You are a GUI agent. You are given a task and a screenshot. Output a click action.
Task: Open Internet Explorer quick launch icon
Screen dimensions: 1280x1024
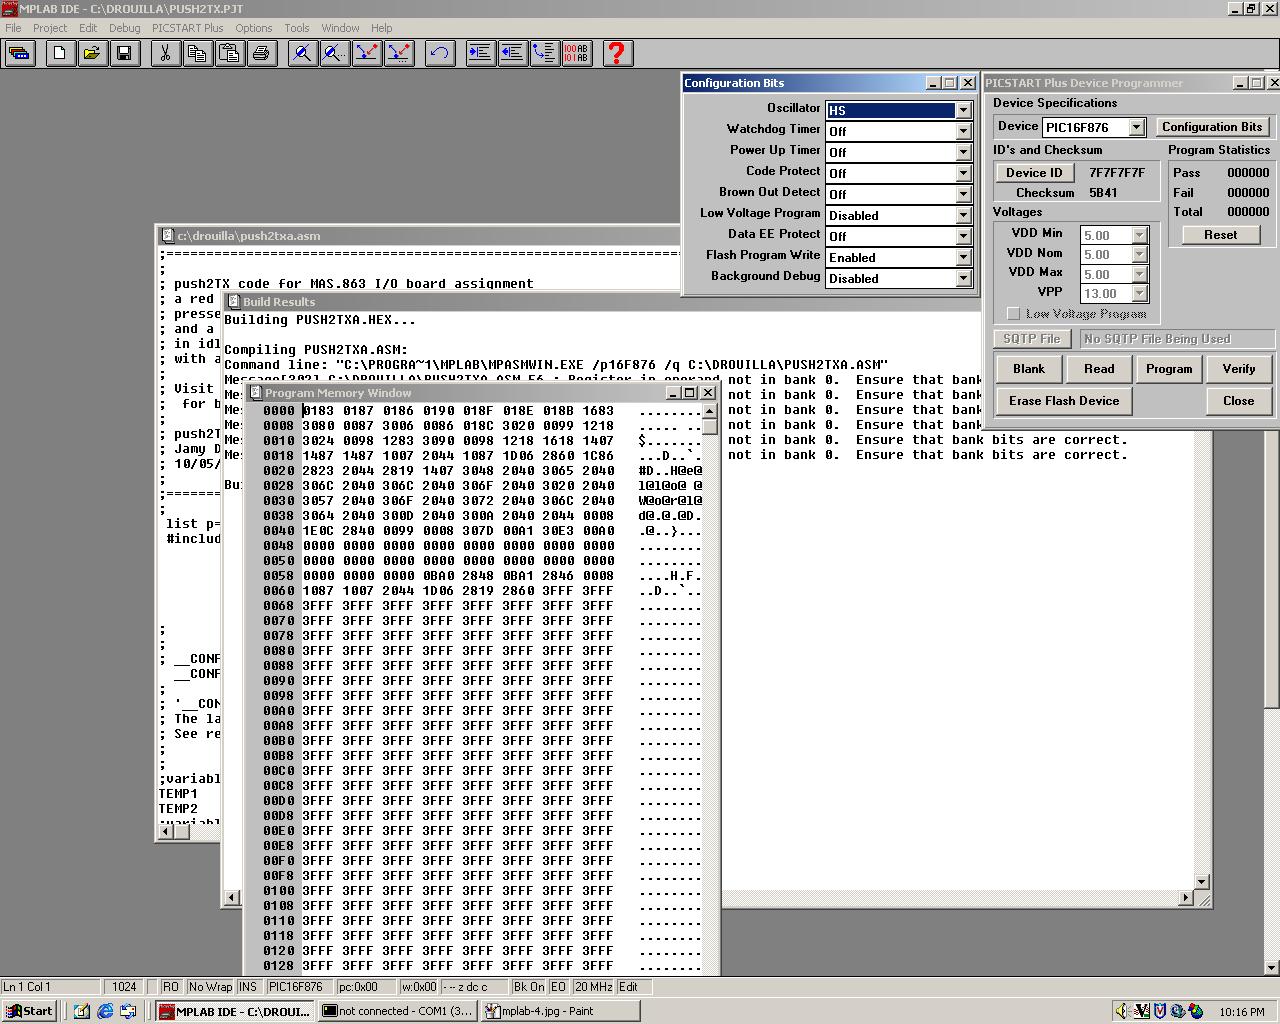click(x=105, y=1011)
